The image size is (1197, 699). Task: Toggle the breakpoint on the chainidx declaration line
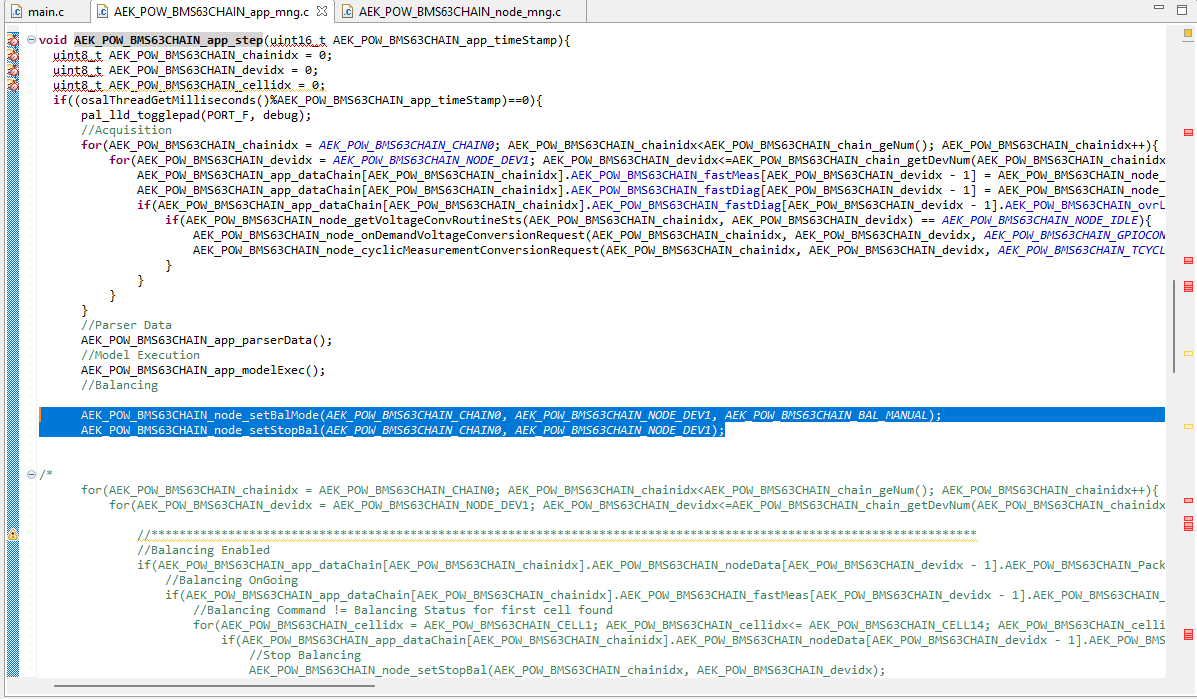(13, 56)
